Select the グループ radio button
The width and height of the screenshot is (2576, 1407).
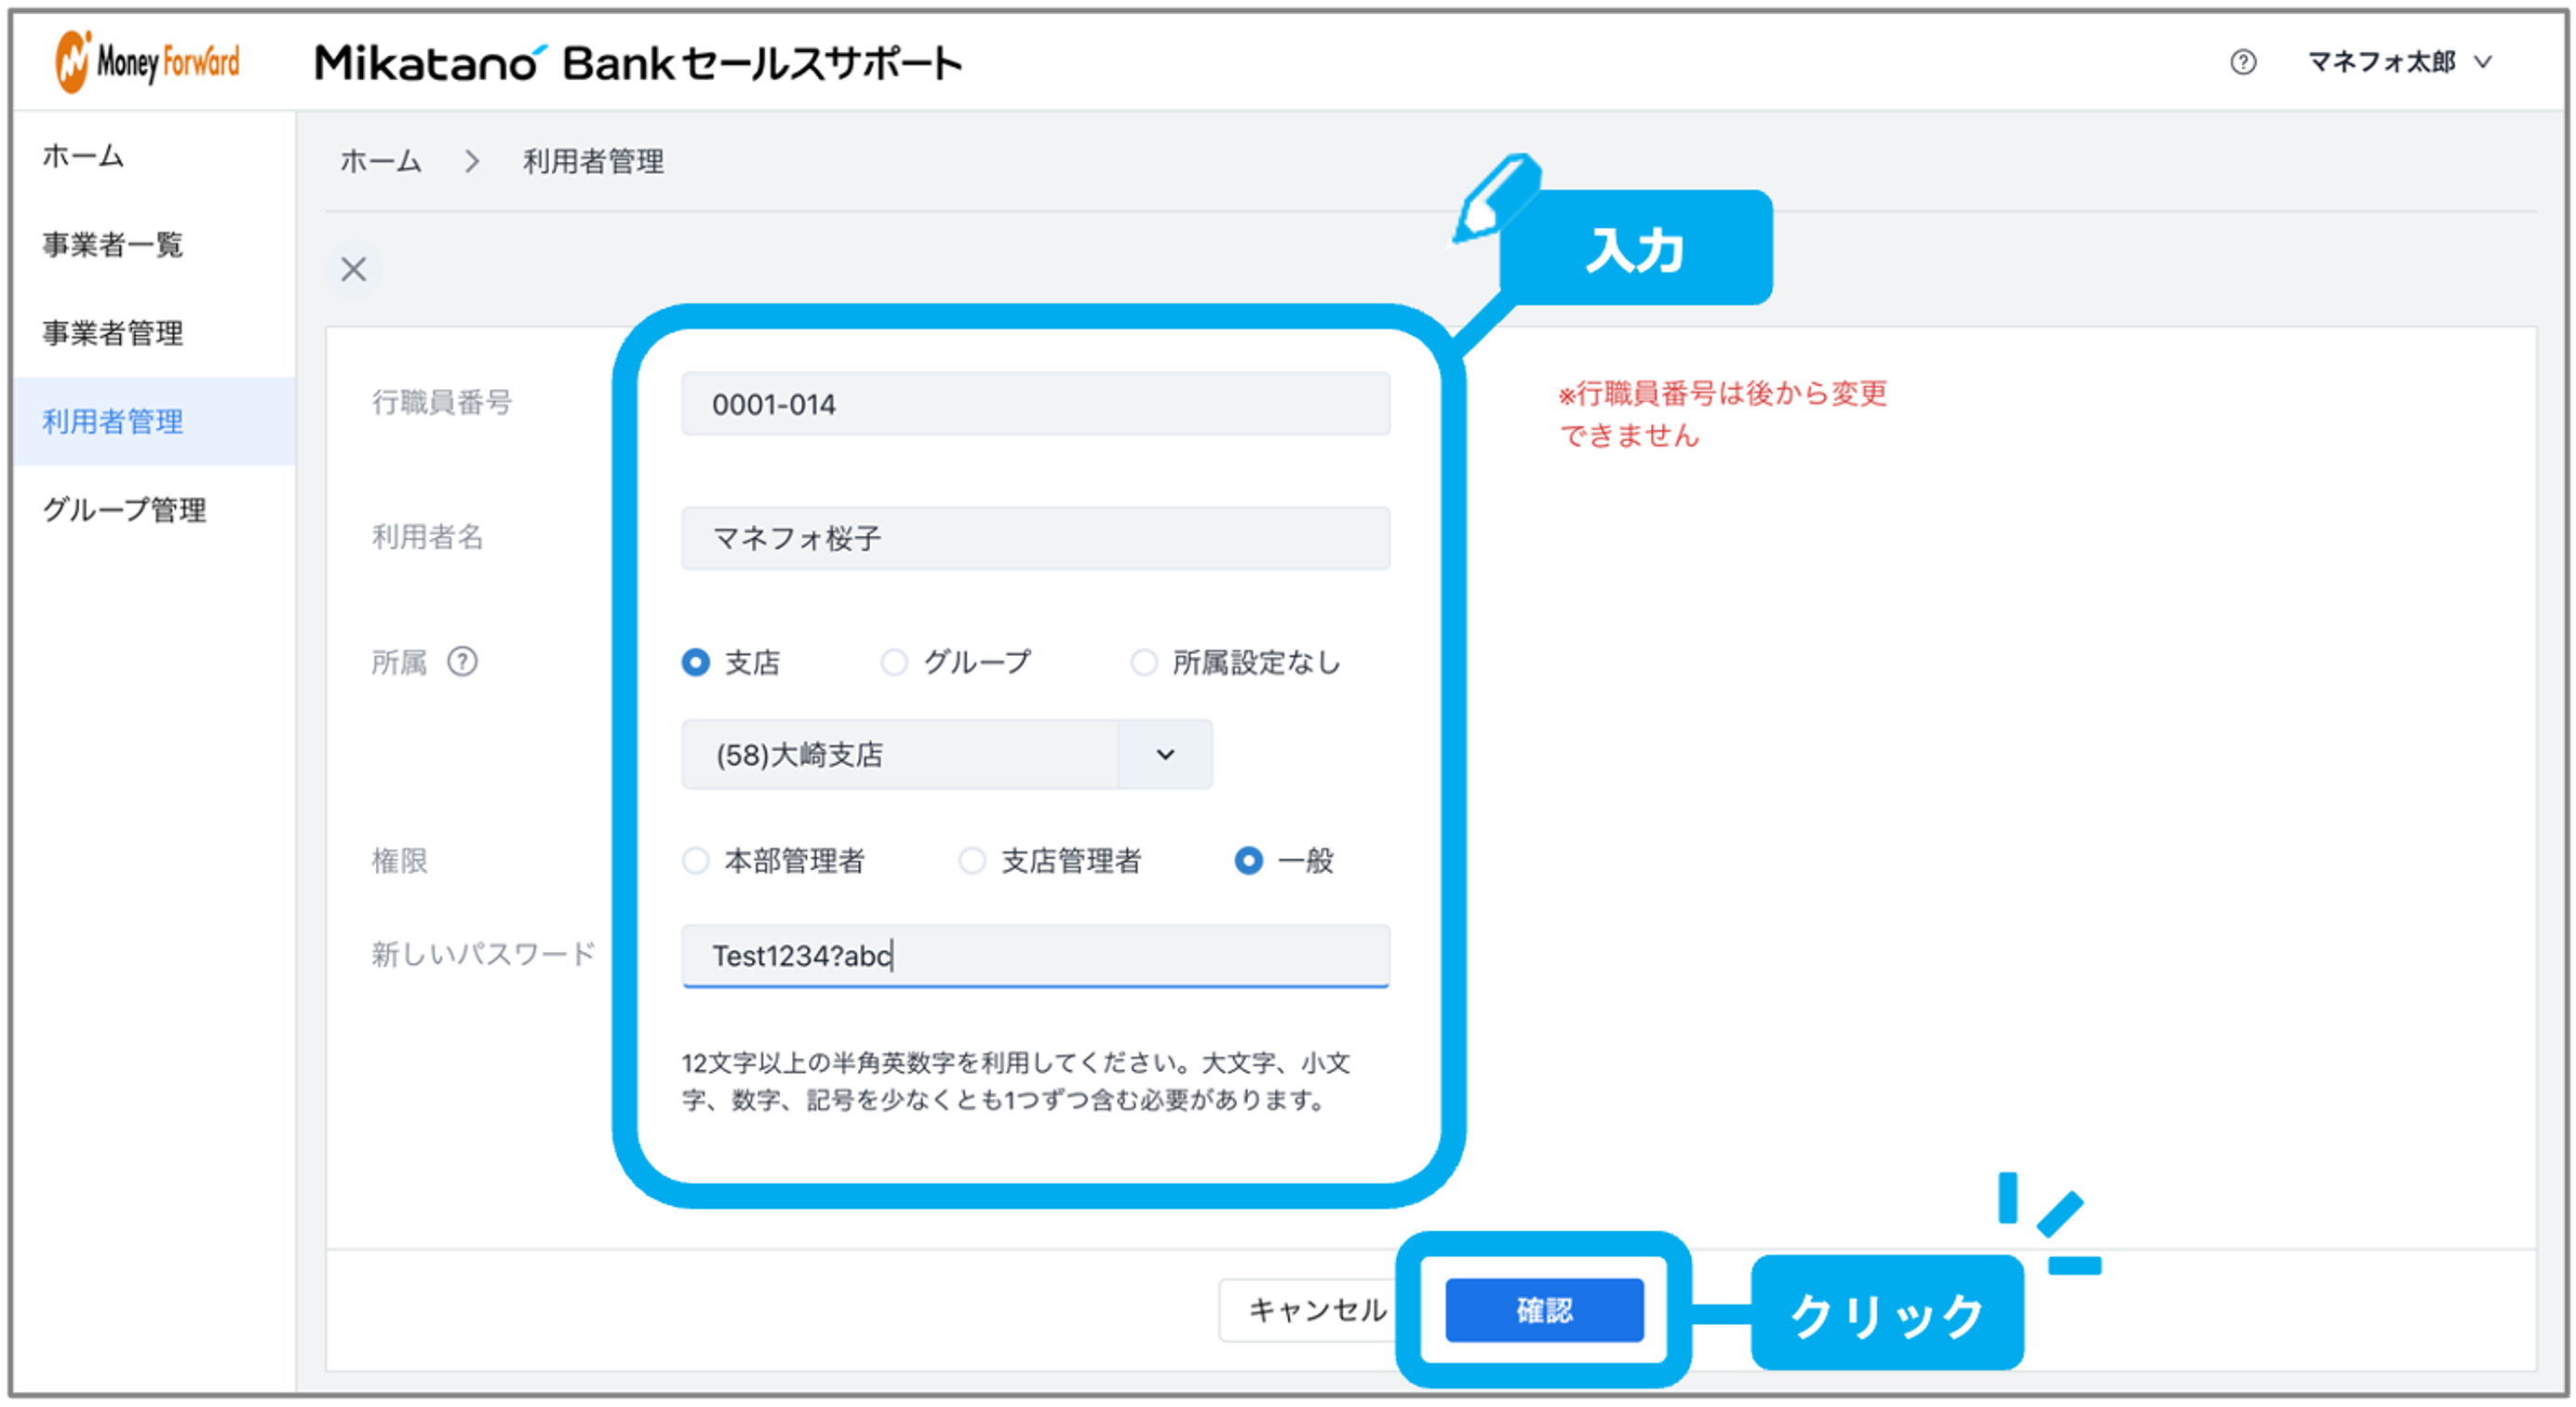[894, 662]
